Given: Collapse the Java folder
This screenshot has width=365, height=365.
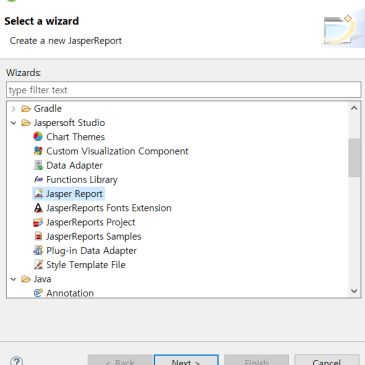Looking at the screenshot, I should [x=13, y=279].
